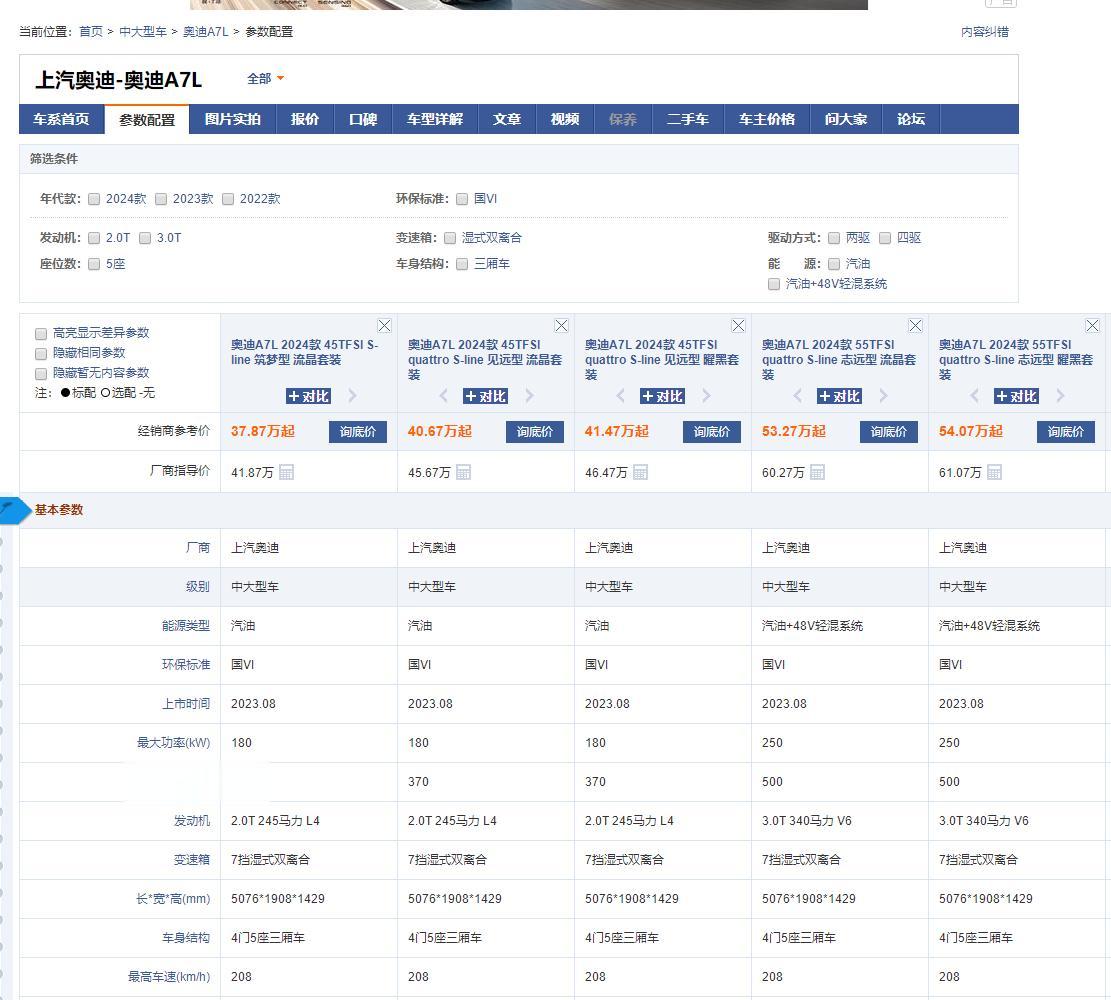
Task: Move 55TFSI 志远型 曜黑套装 column left
Action: (x=975, y=396)
